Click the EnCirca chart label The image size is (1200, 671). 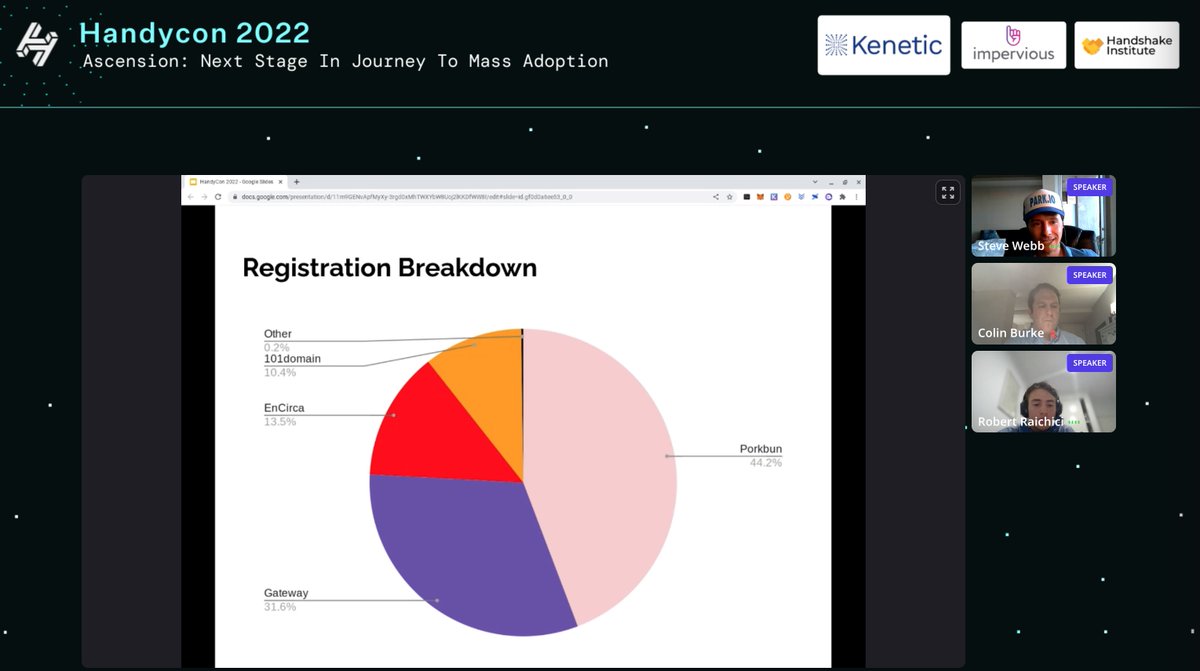point(284,408)
